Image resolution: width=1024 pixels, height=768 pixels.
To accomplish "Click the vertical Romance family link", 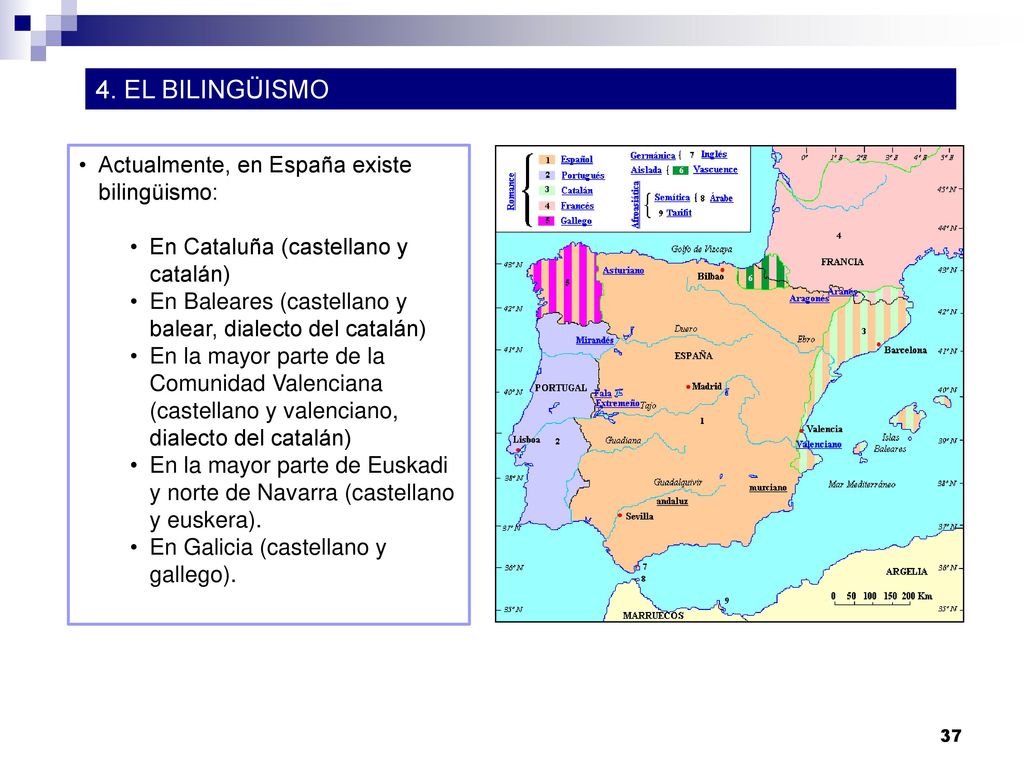I will click(x=511, y=191).
